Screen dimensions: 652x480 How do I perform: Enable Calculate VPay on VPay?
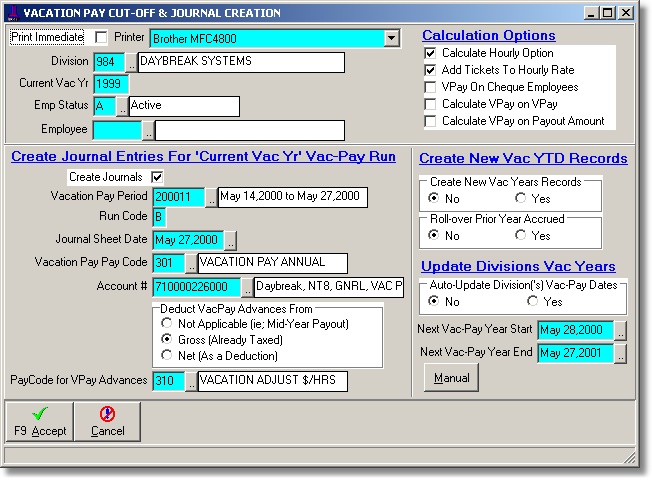(430, 104)
